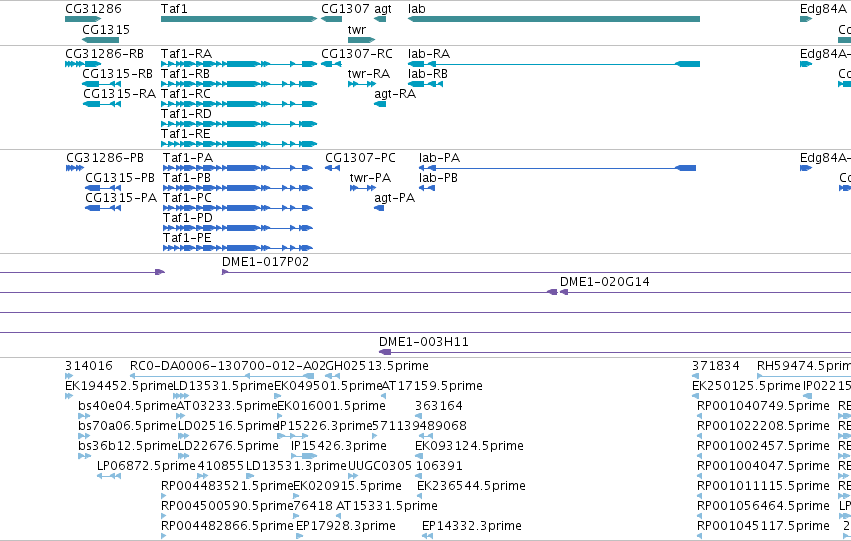Image resolution: width=851 pixels, height=541 pixels.
Task: Select protein Taf1-PE
Action: coord(238,249)
